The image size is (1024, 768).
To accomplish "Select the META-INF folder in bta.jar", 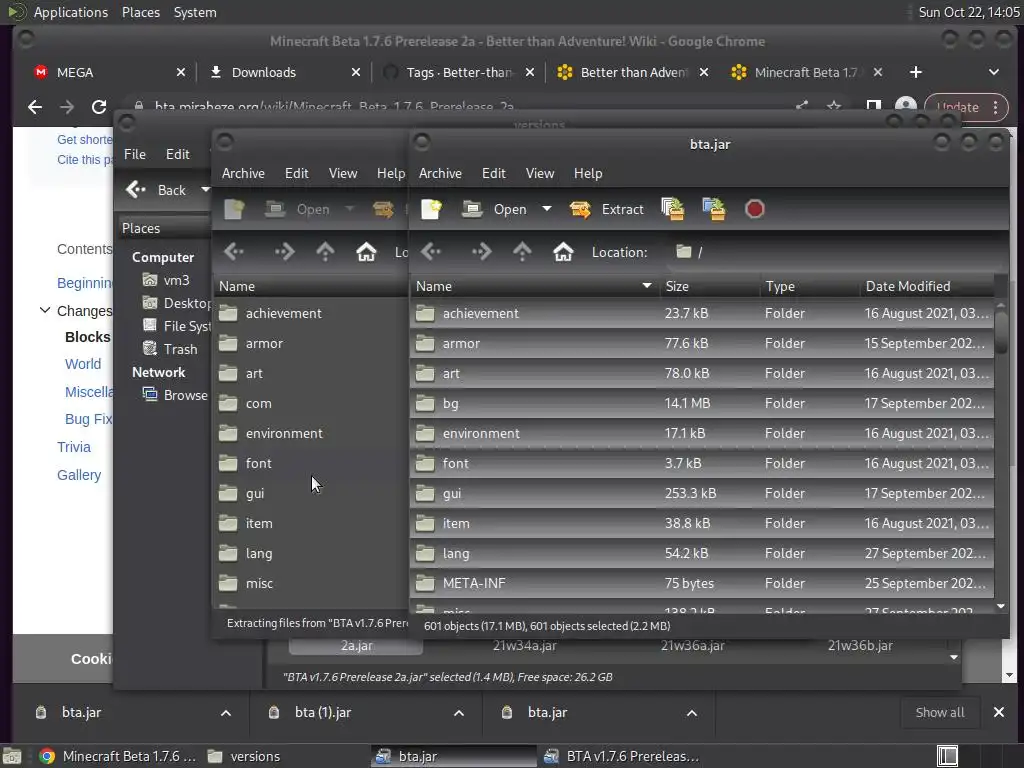I will (701, 584).
